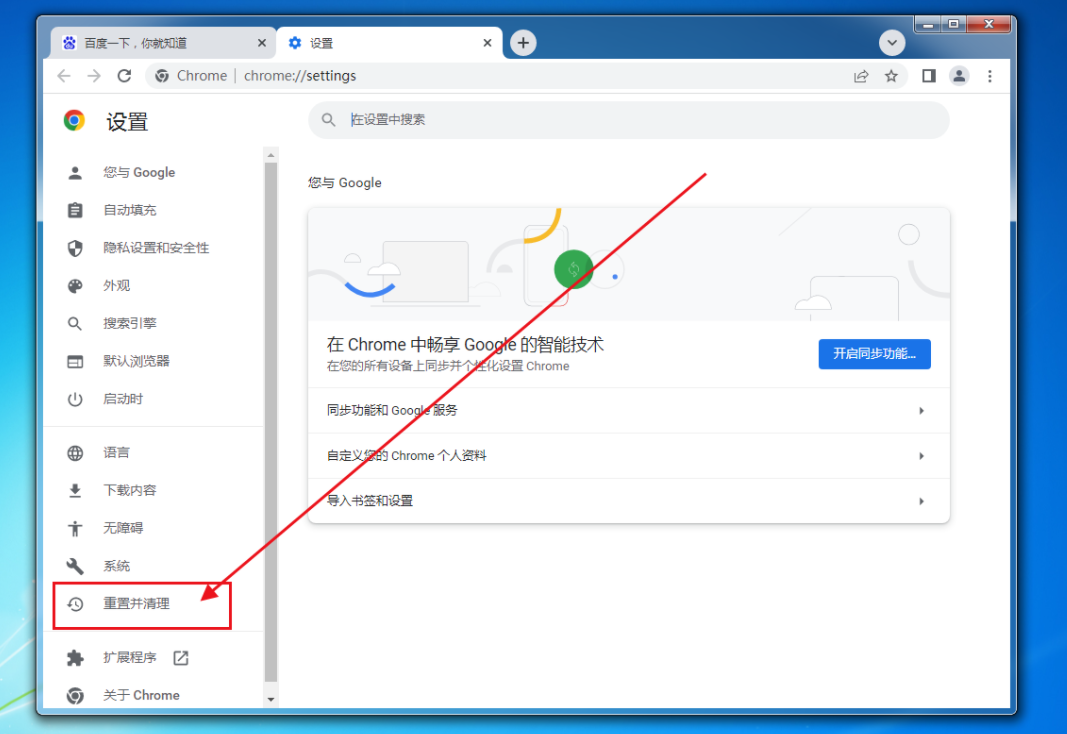This screenshot has height=734, width=1067.
Task: Expand arrow for 同步功能和 Google 服务
Action: tap(921, 411)
